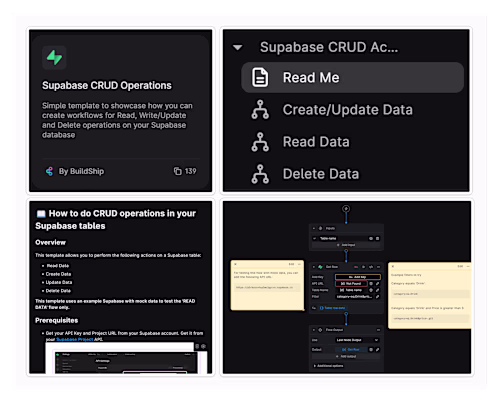Click the Supabase CRUD Ac... project name

(329, 47)
